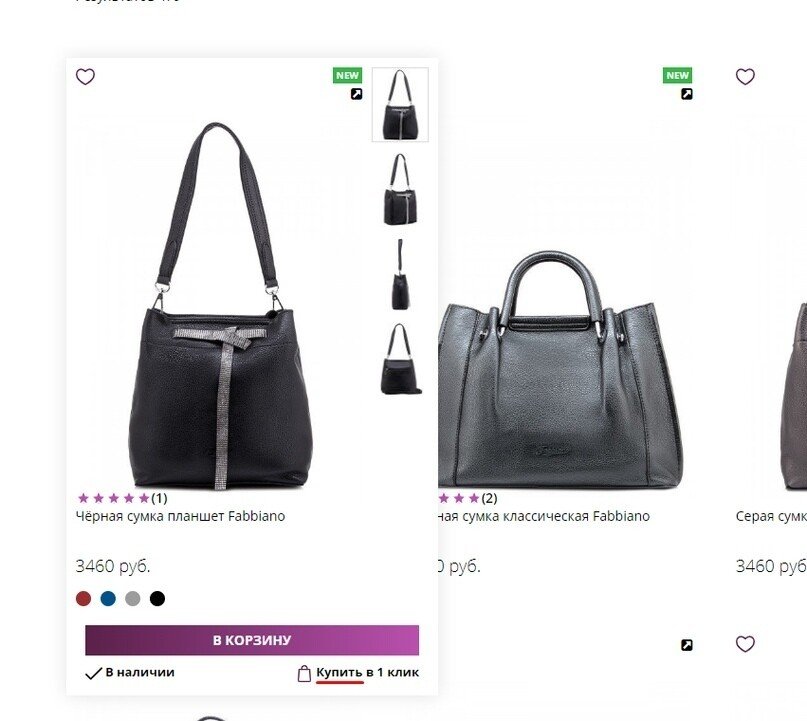This screenshot has height=721, width=807.
Task: View the third, side-view thumbnail
Action: pos(400,274)
